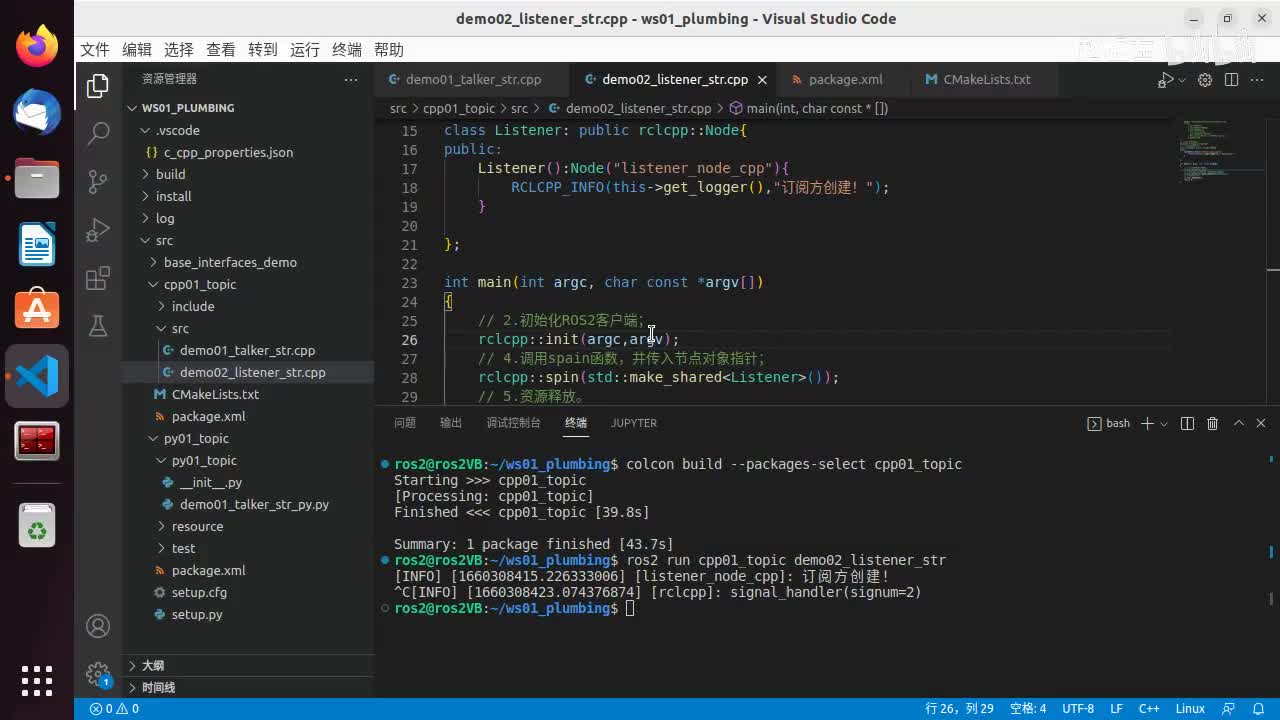Open demo01_talker_str_py.py in the explorer
The image size is (1280, 720).
pos(254,504)
